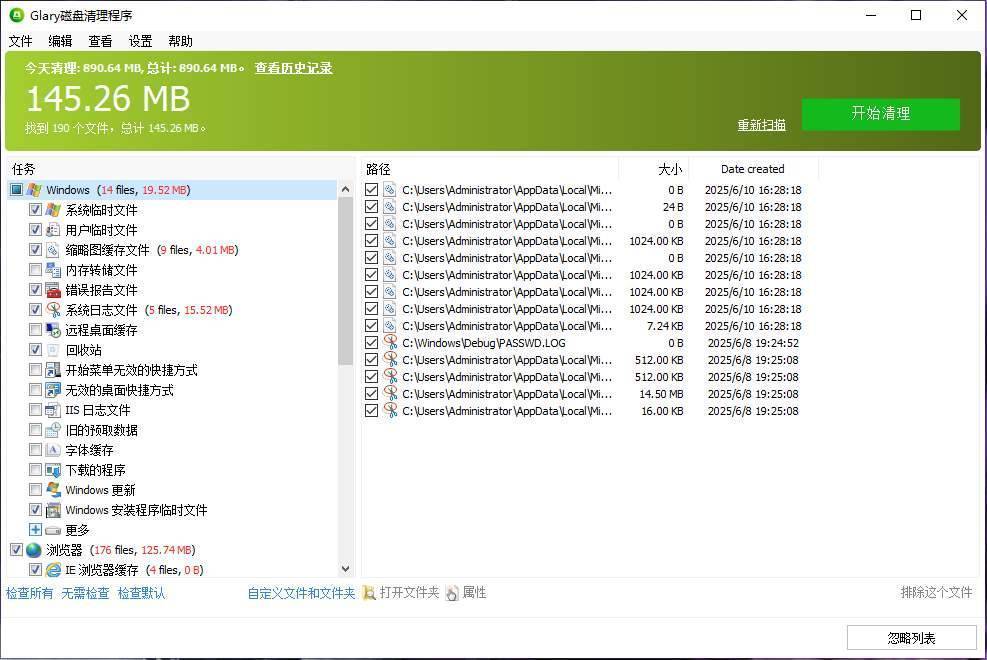The height and width of the screenshot is (660, 987).
Task: Click the 回收站 recycle bin icon
Action: [x=53, y=350]
